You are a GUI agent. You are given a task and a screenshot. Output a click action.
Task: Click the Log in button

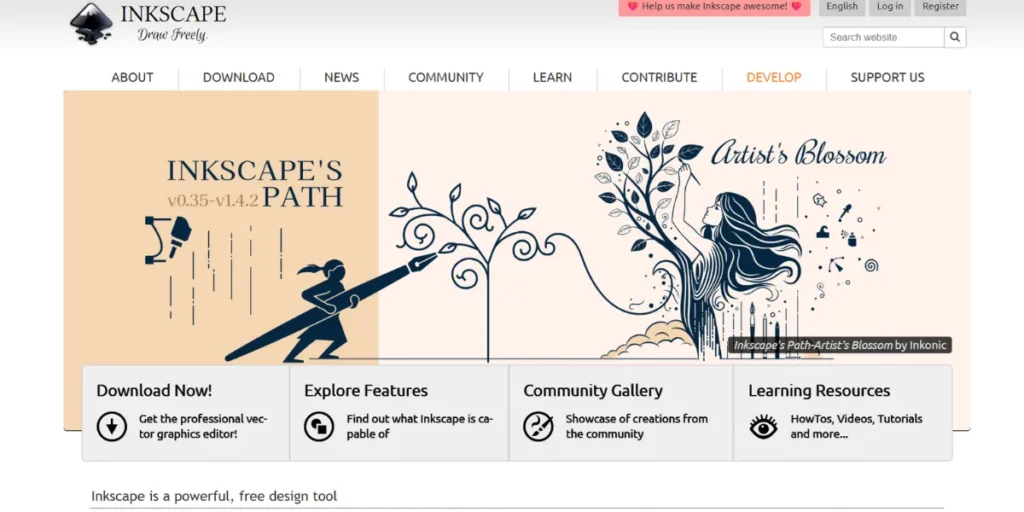(889, 7)
